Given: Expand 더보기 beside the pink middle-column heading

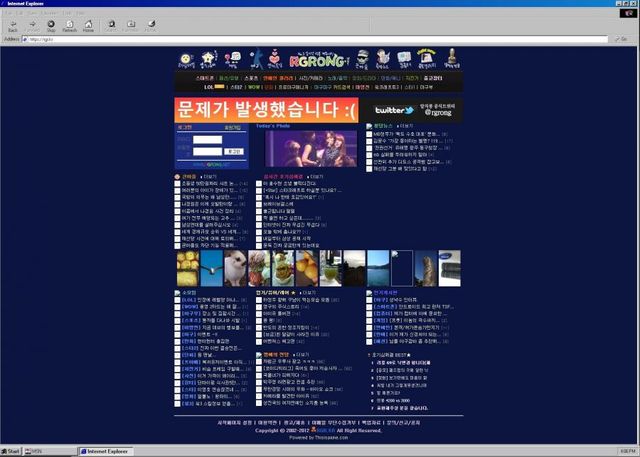Looking at the screenshot, I should click(317, 176).
